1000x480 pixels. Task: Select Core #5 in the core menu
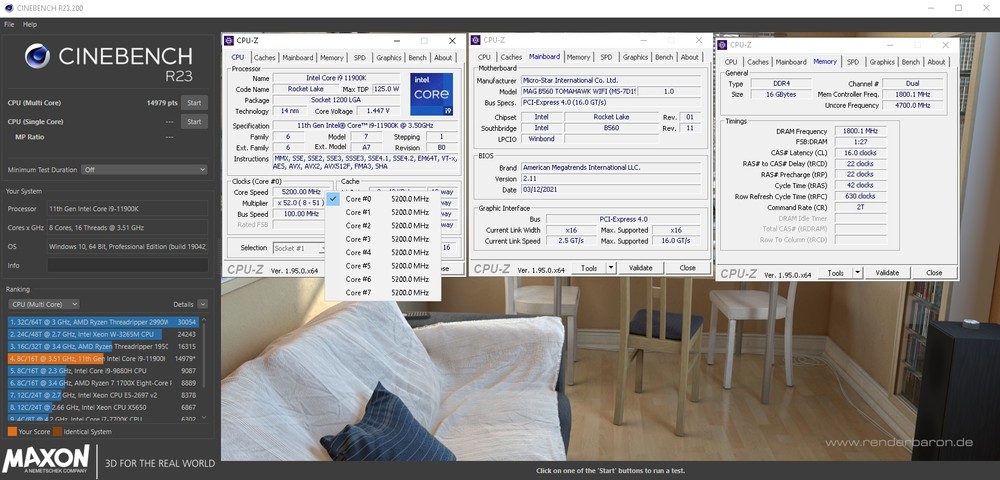pyautogui.click(x=383, y=266)
